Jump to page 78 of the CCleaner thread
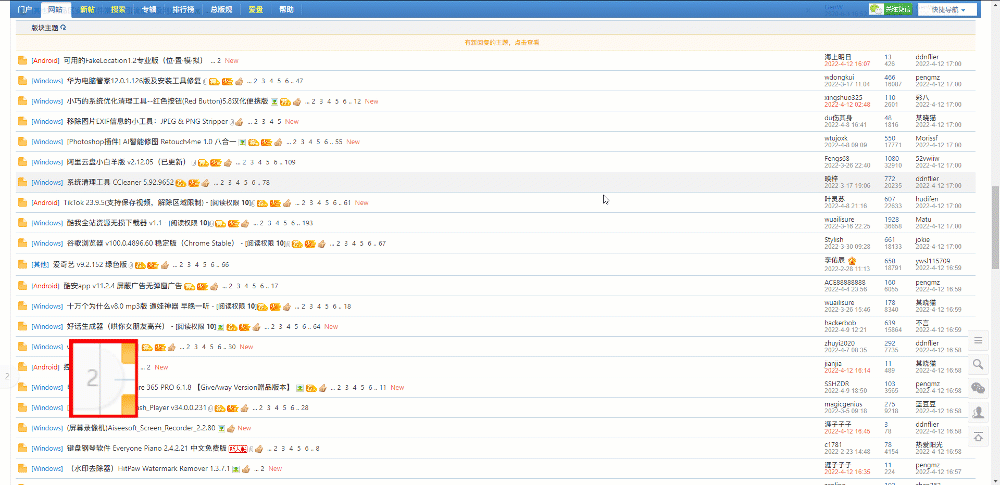This screenshot has height=485, width=1000. pos(265,183)
